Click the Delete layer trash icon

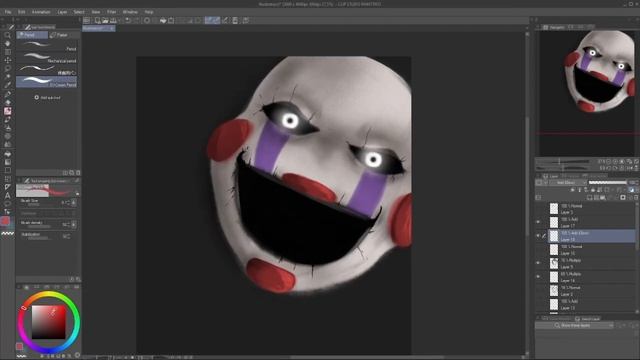(x=636, y=198)
